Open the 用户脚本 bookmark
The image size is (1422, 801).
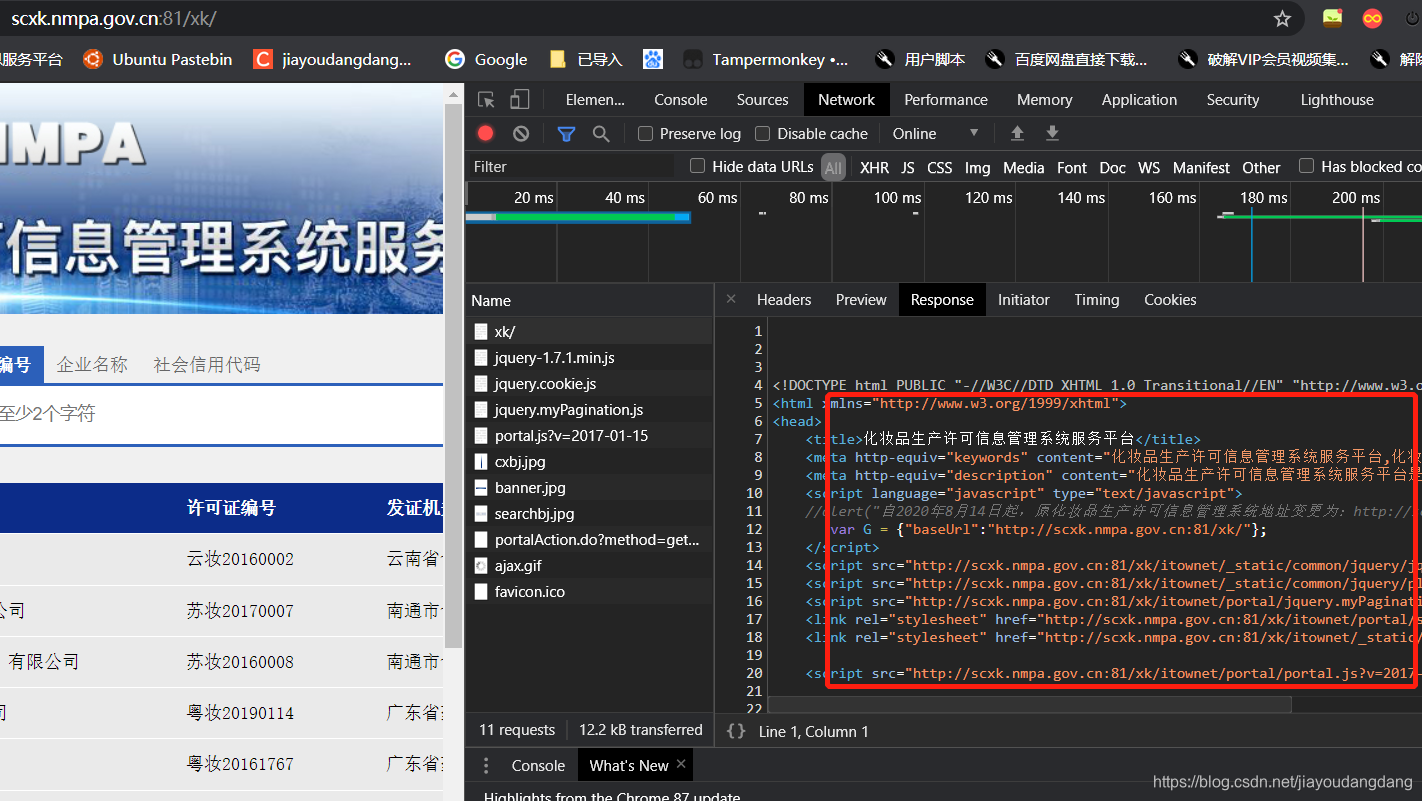920,60
